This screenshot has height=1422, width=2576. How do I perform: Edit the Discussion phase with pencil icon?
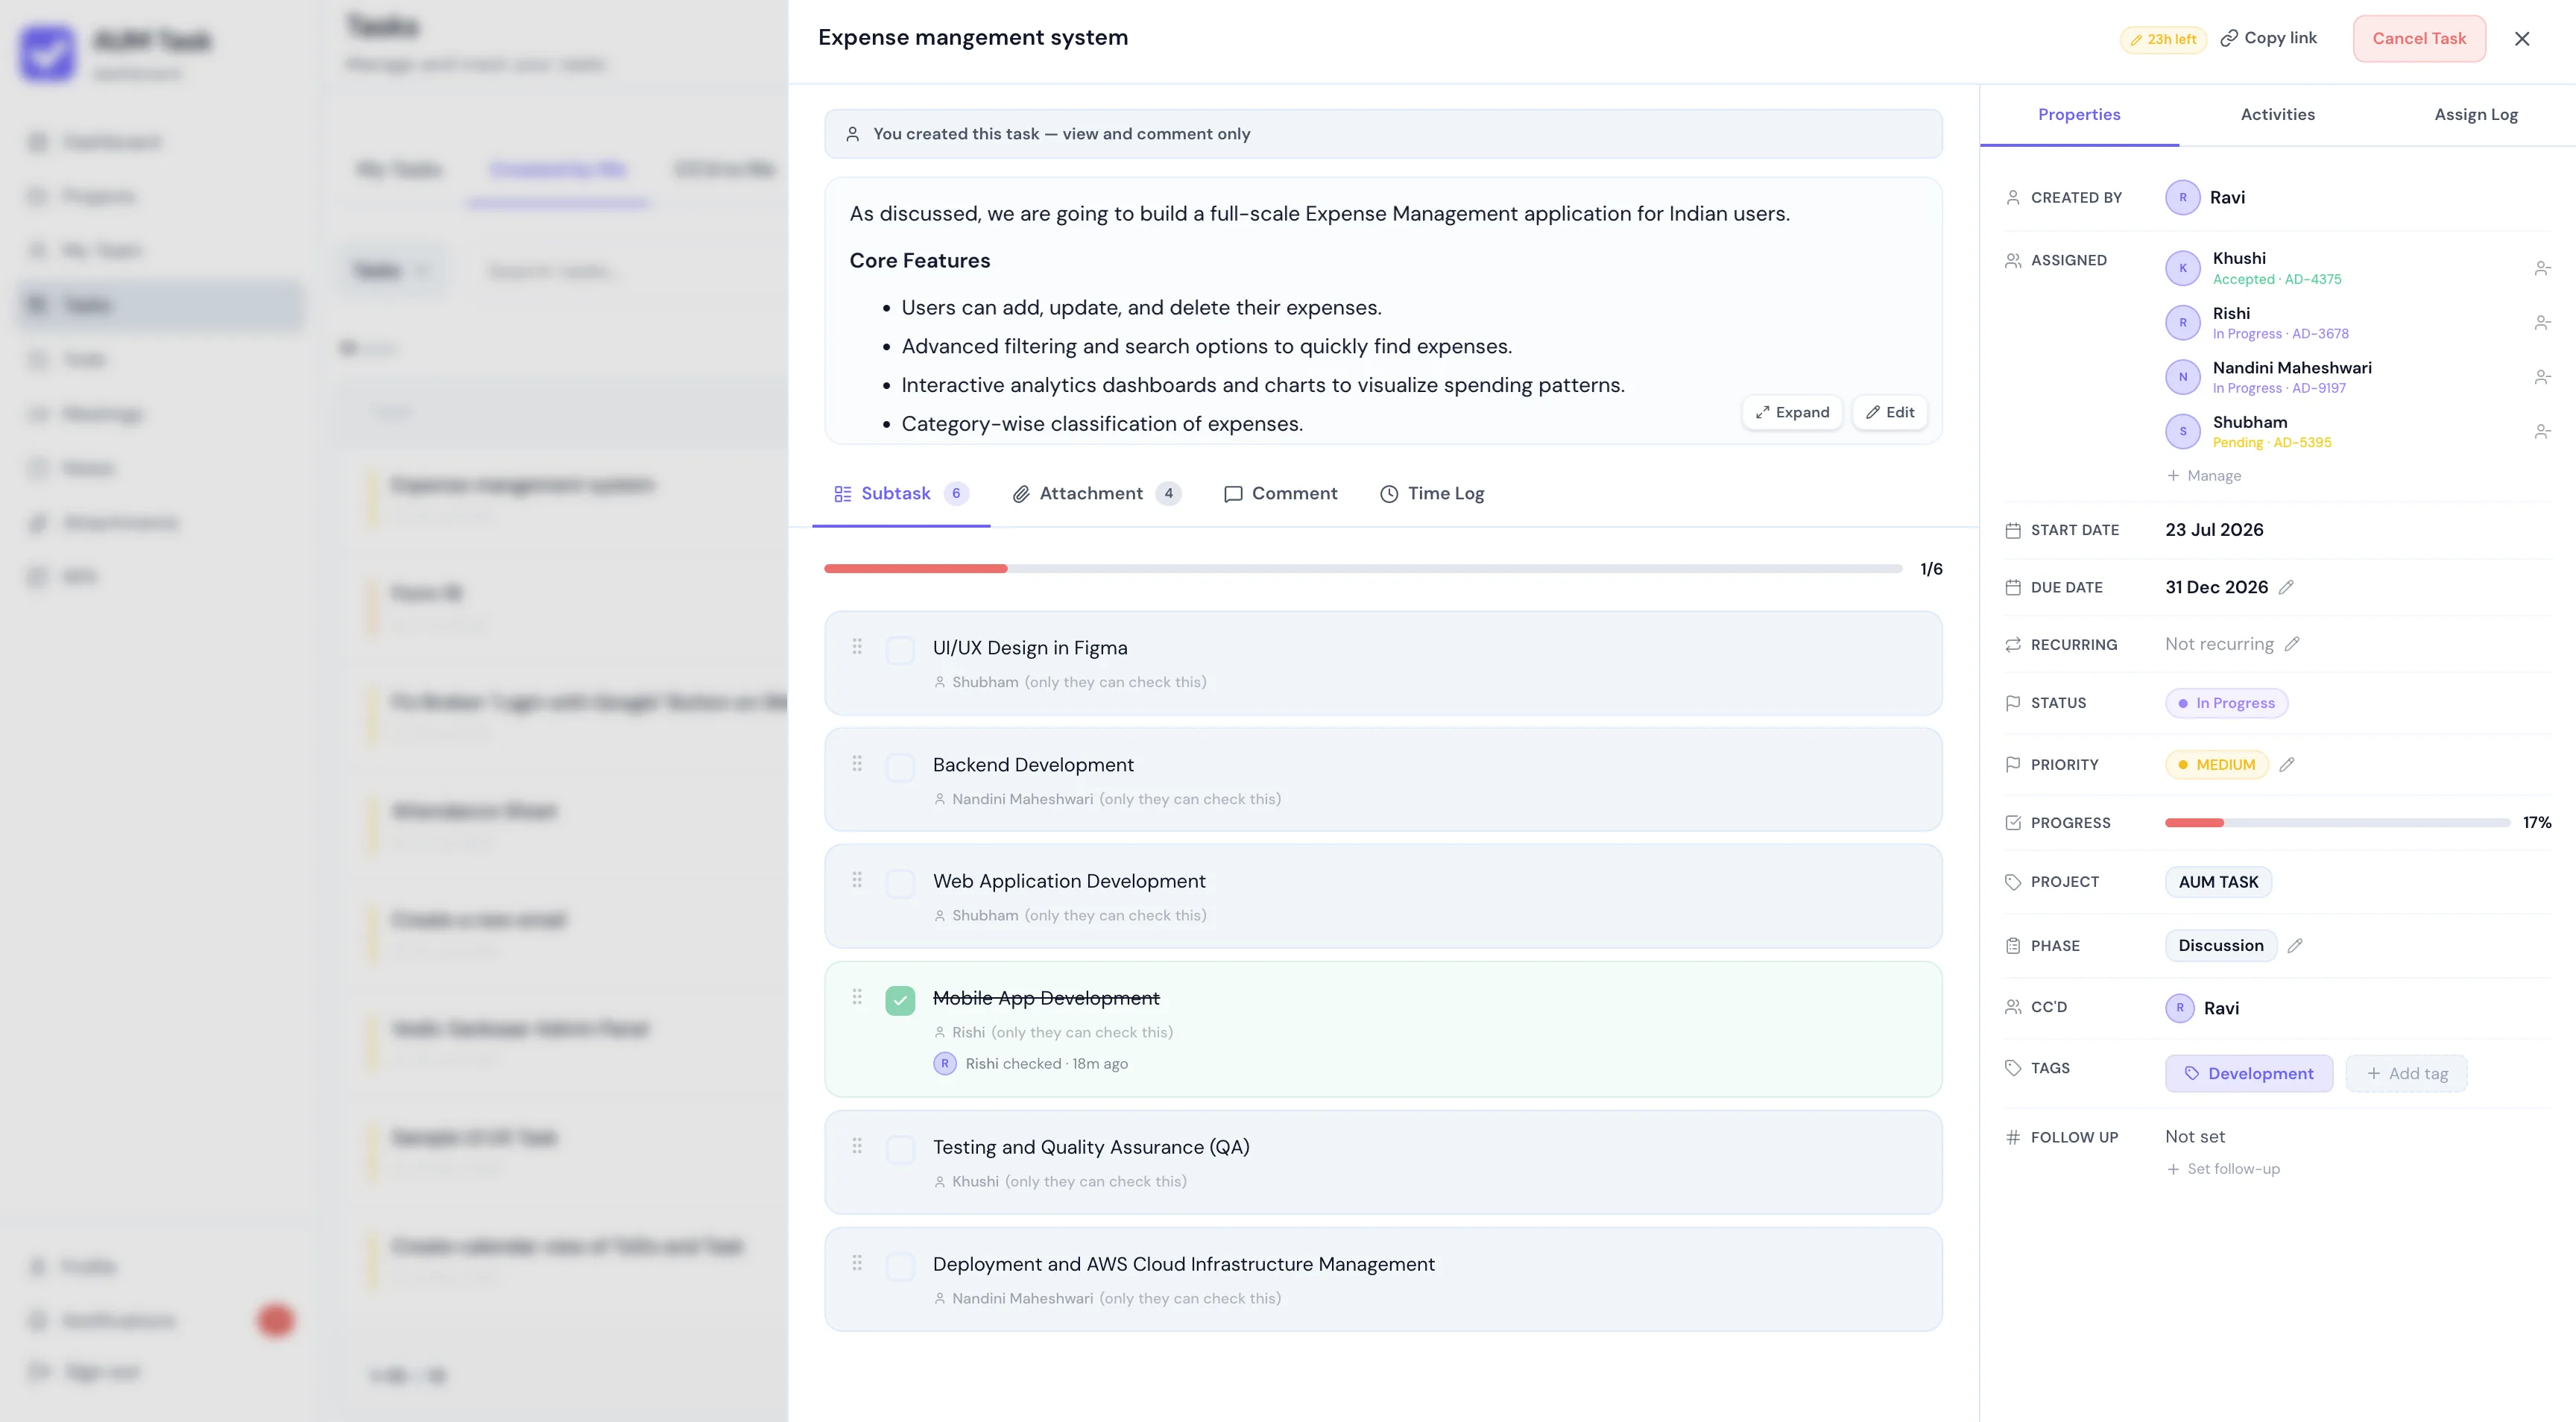click(x=2295, y=945)
